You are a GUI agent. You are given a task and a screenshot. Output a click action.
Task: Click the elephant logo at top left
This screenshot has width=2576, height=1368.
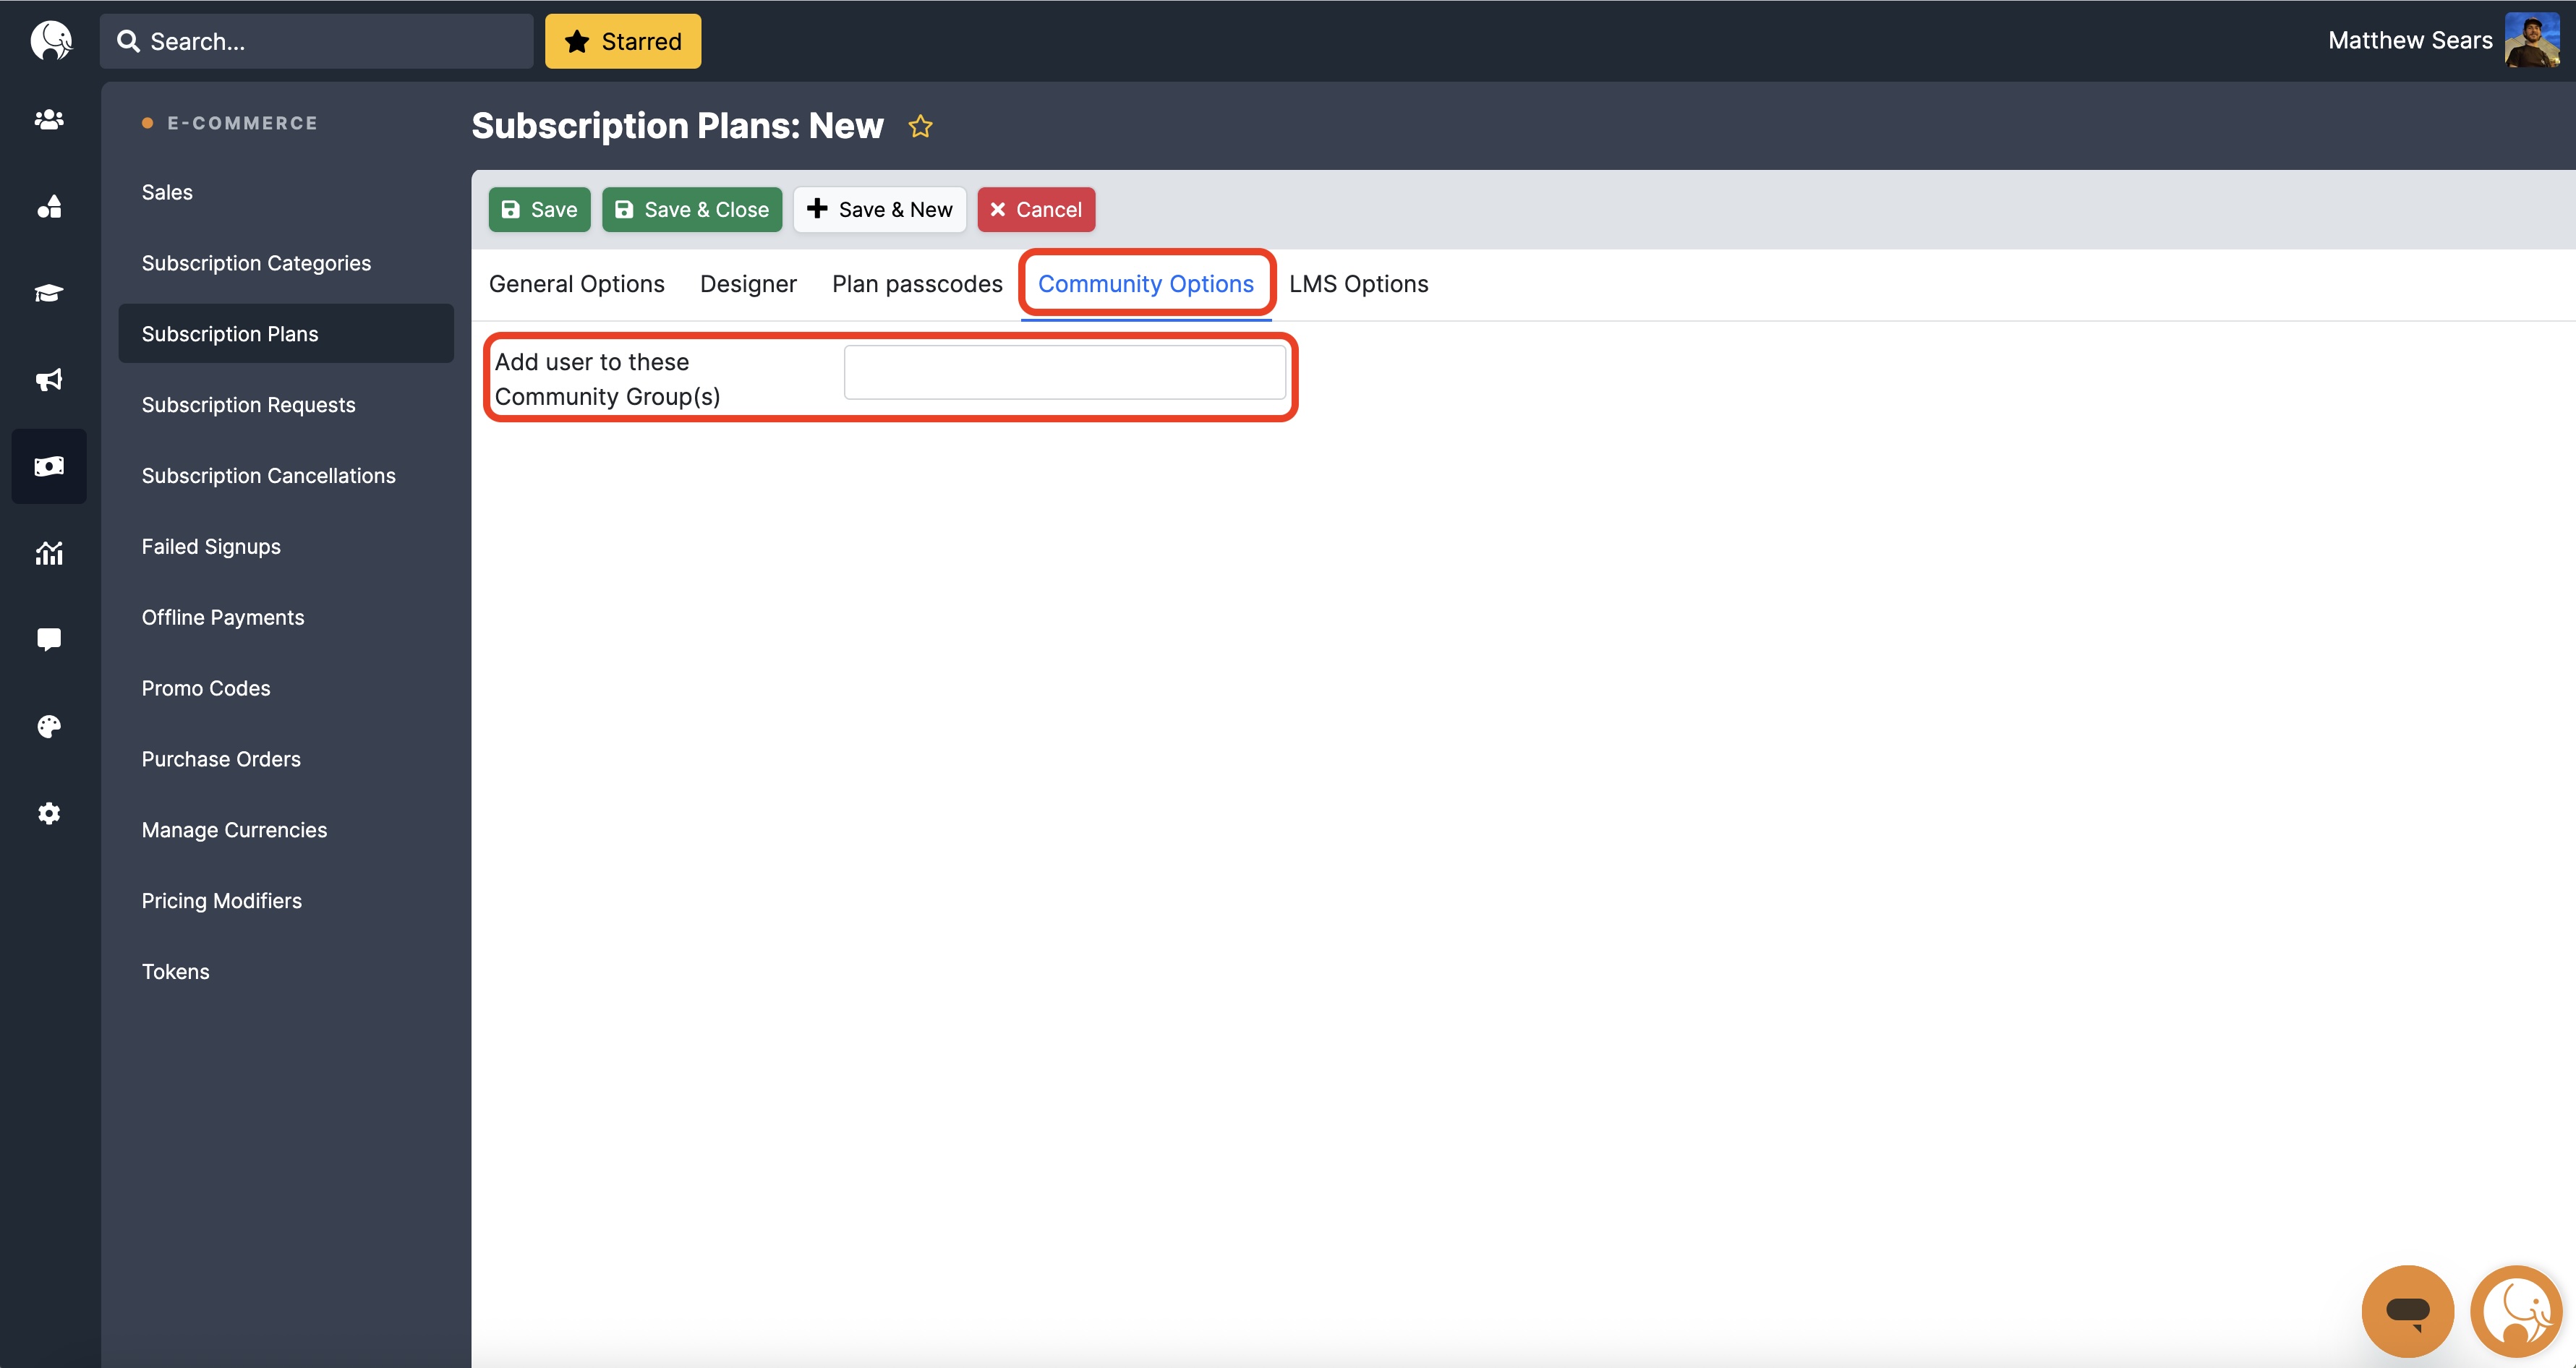[x=51, y=41]
